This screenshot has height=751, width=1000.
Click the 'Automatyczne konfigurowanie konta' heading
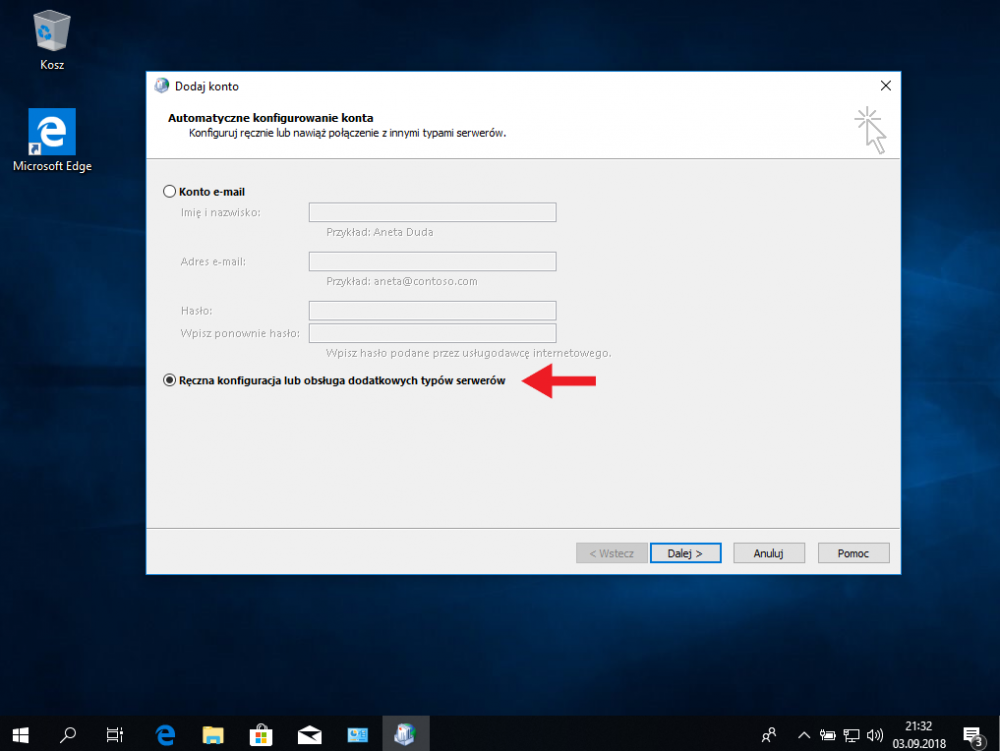270,118
